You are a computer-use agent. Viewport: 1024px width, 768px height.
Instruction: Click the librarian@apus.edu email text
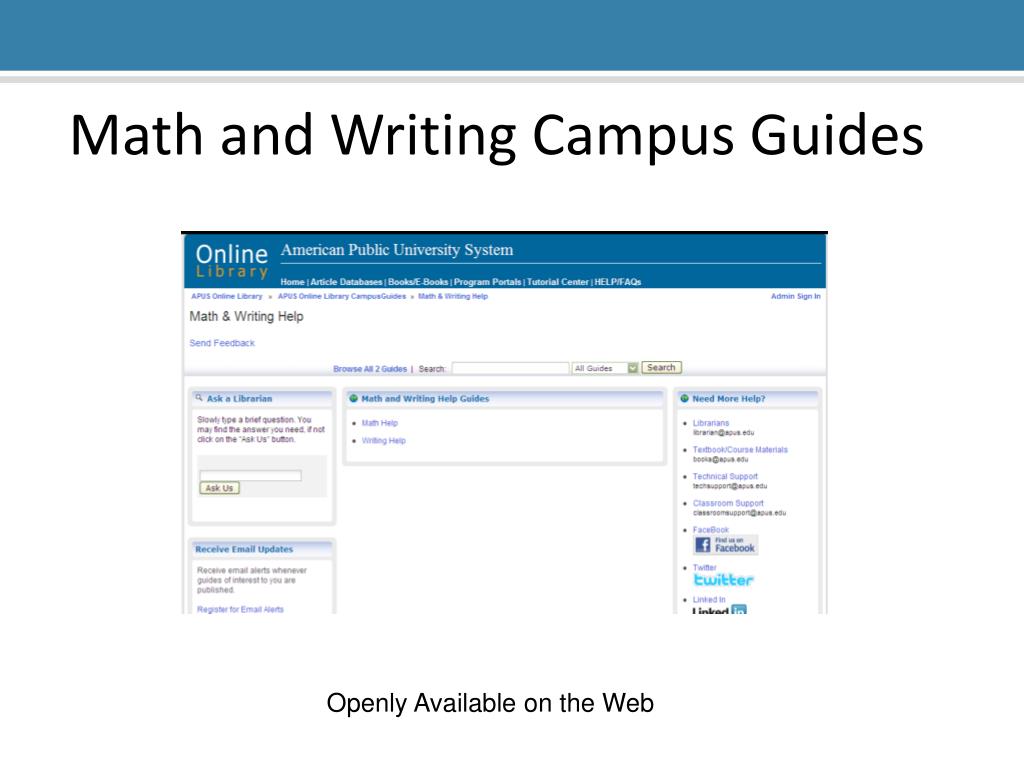[723, 433]
